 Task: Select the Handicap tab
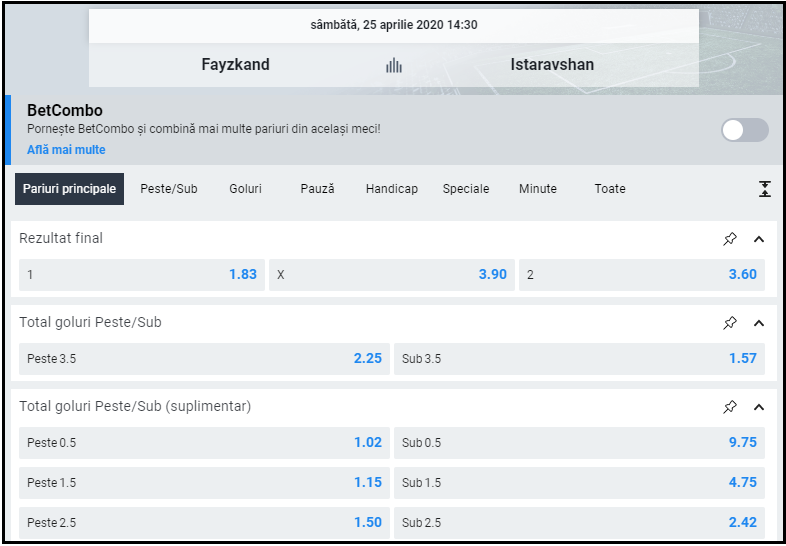pos(392,189)
